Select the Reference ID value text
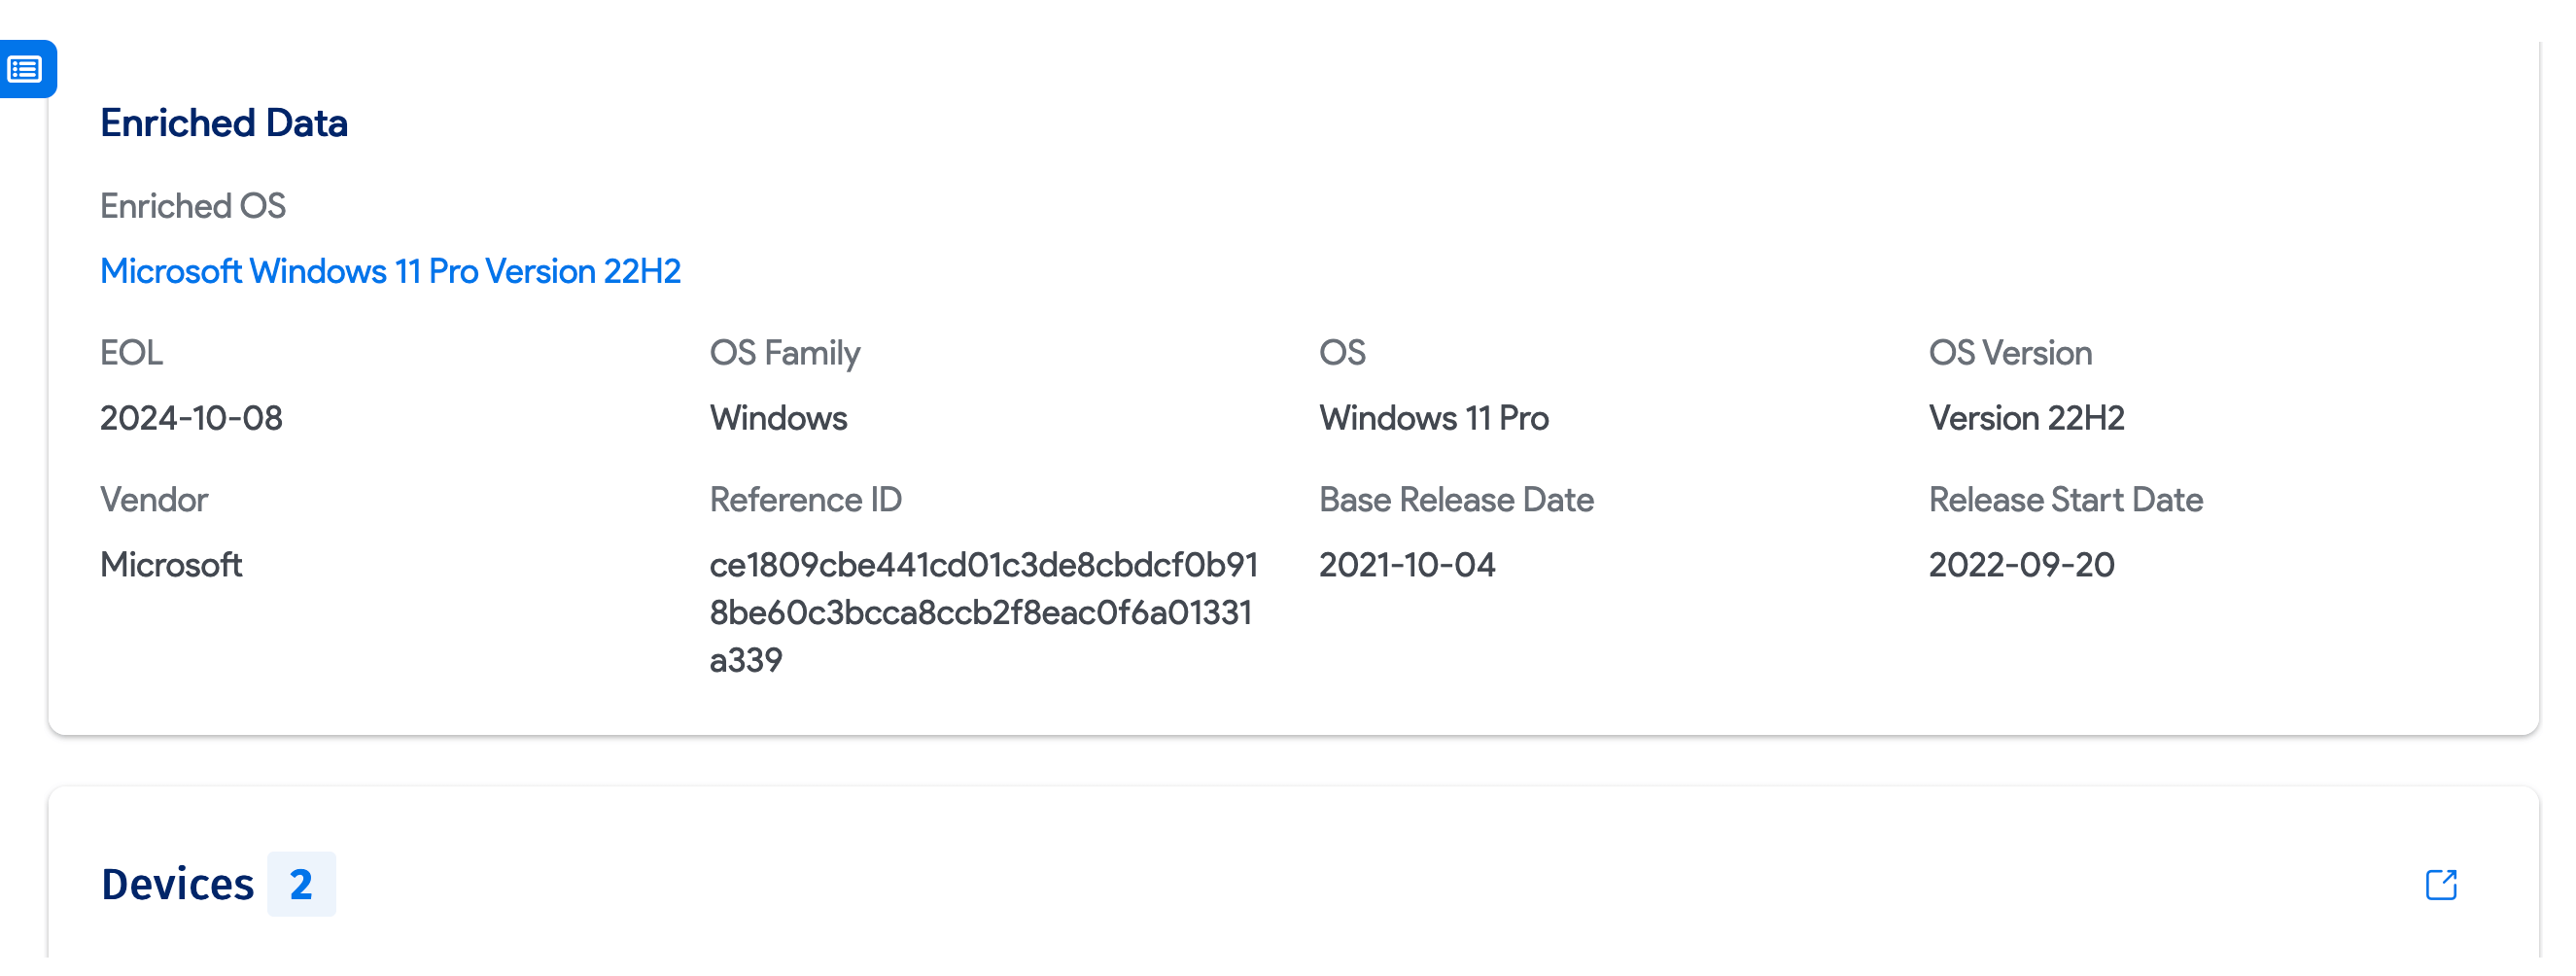The height and width of the screenshot is (976, 2576). click(985, 610)
